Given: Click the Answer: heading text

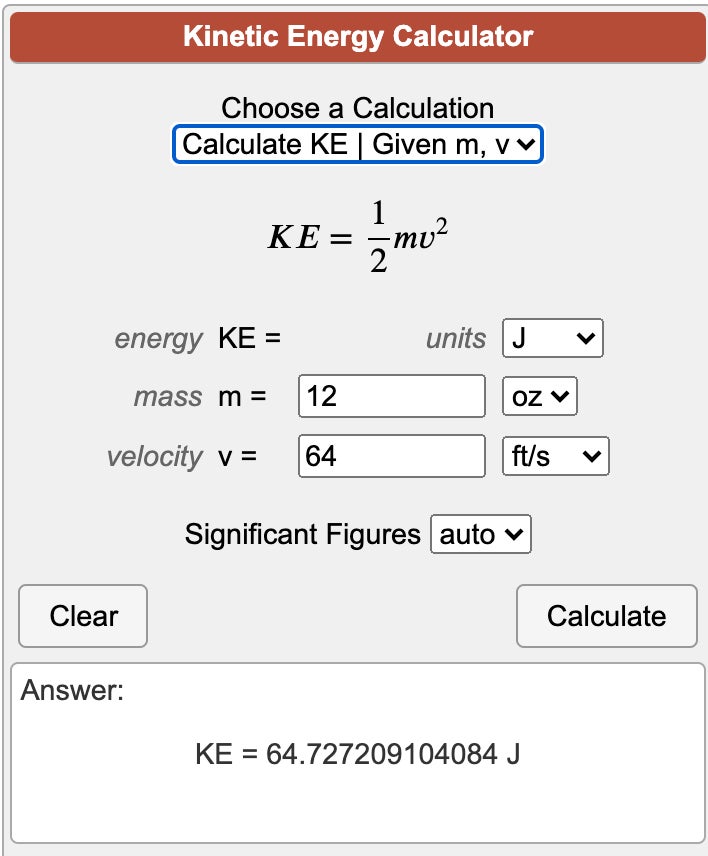Looking at the screenshot, I should point(72,690).
